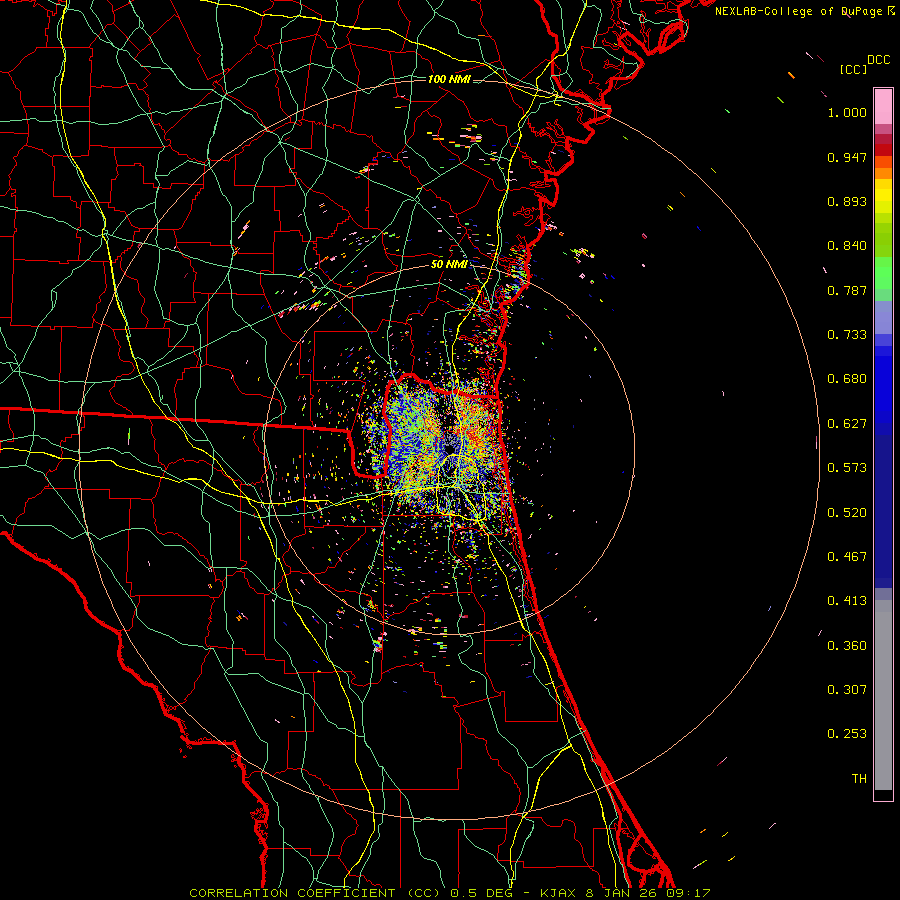The height and width of the screenshot is (900, 900).
Task: Click the 0.573 legend value
Action: [x=847, y=468]
